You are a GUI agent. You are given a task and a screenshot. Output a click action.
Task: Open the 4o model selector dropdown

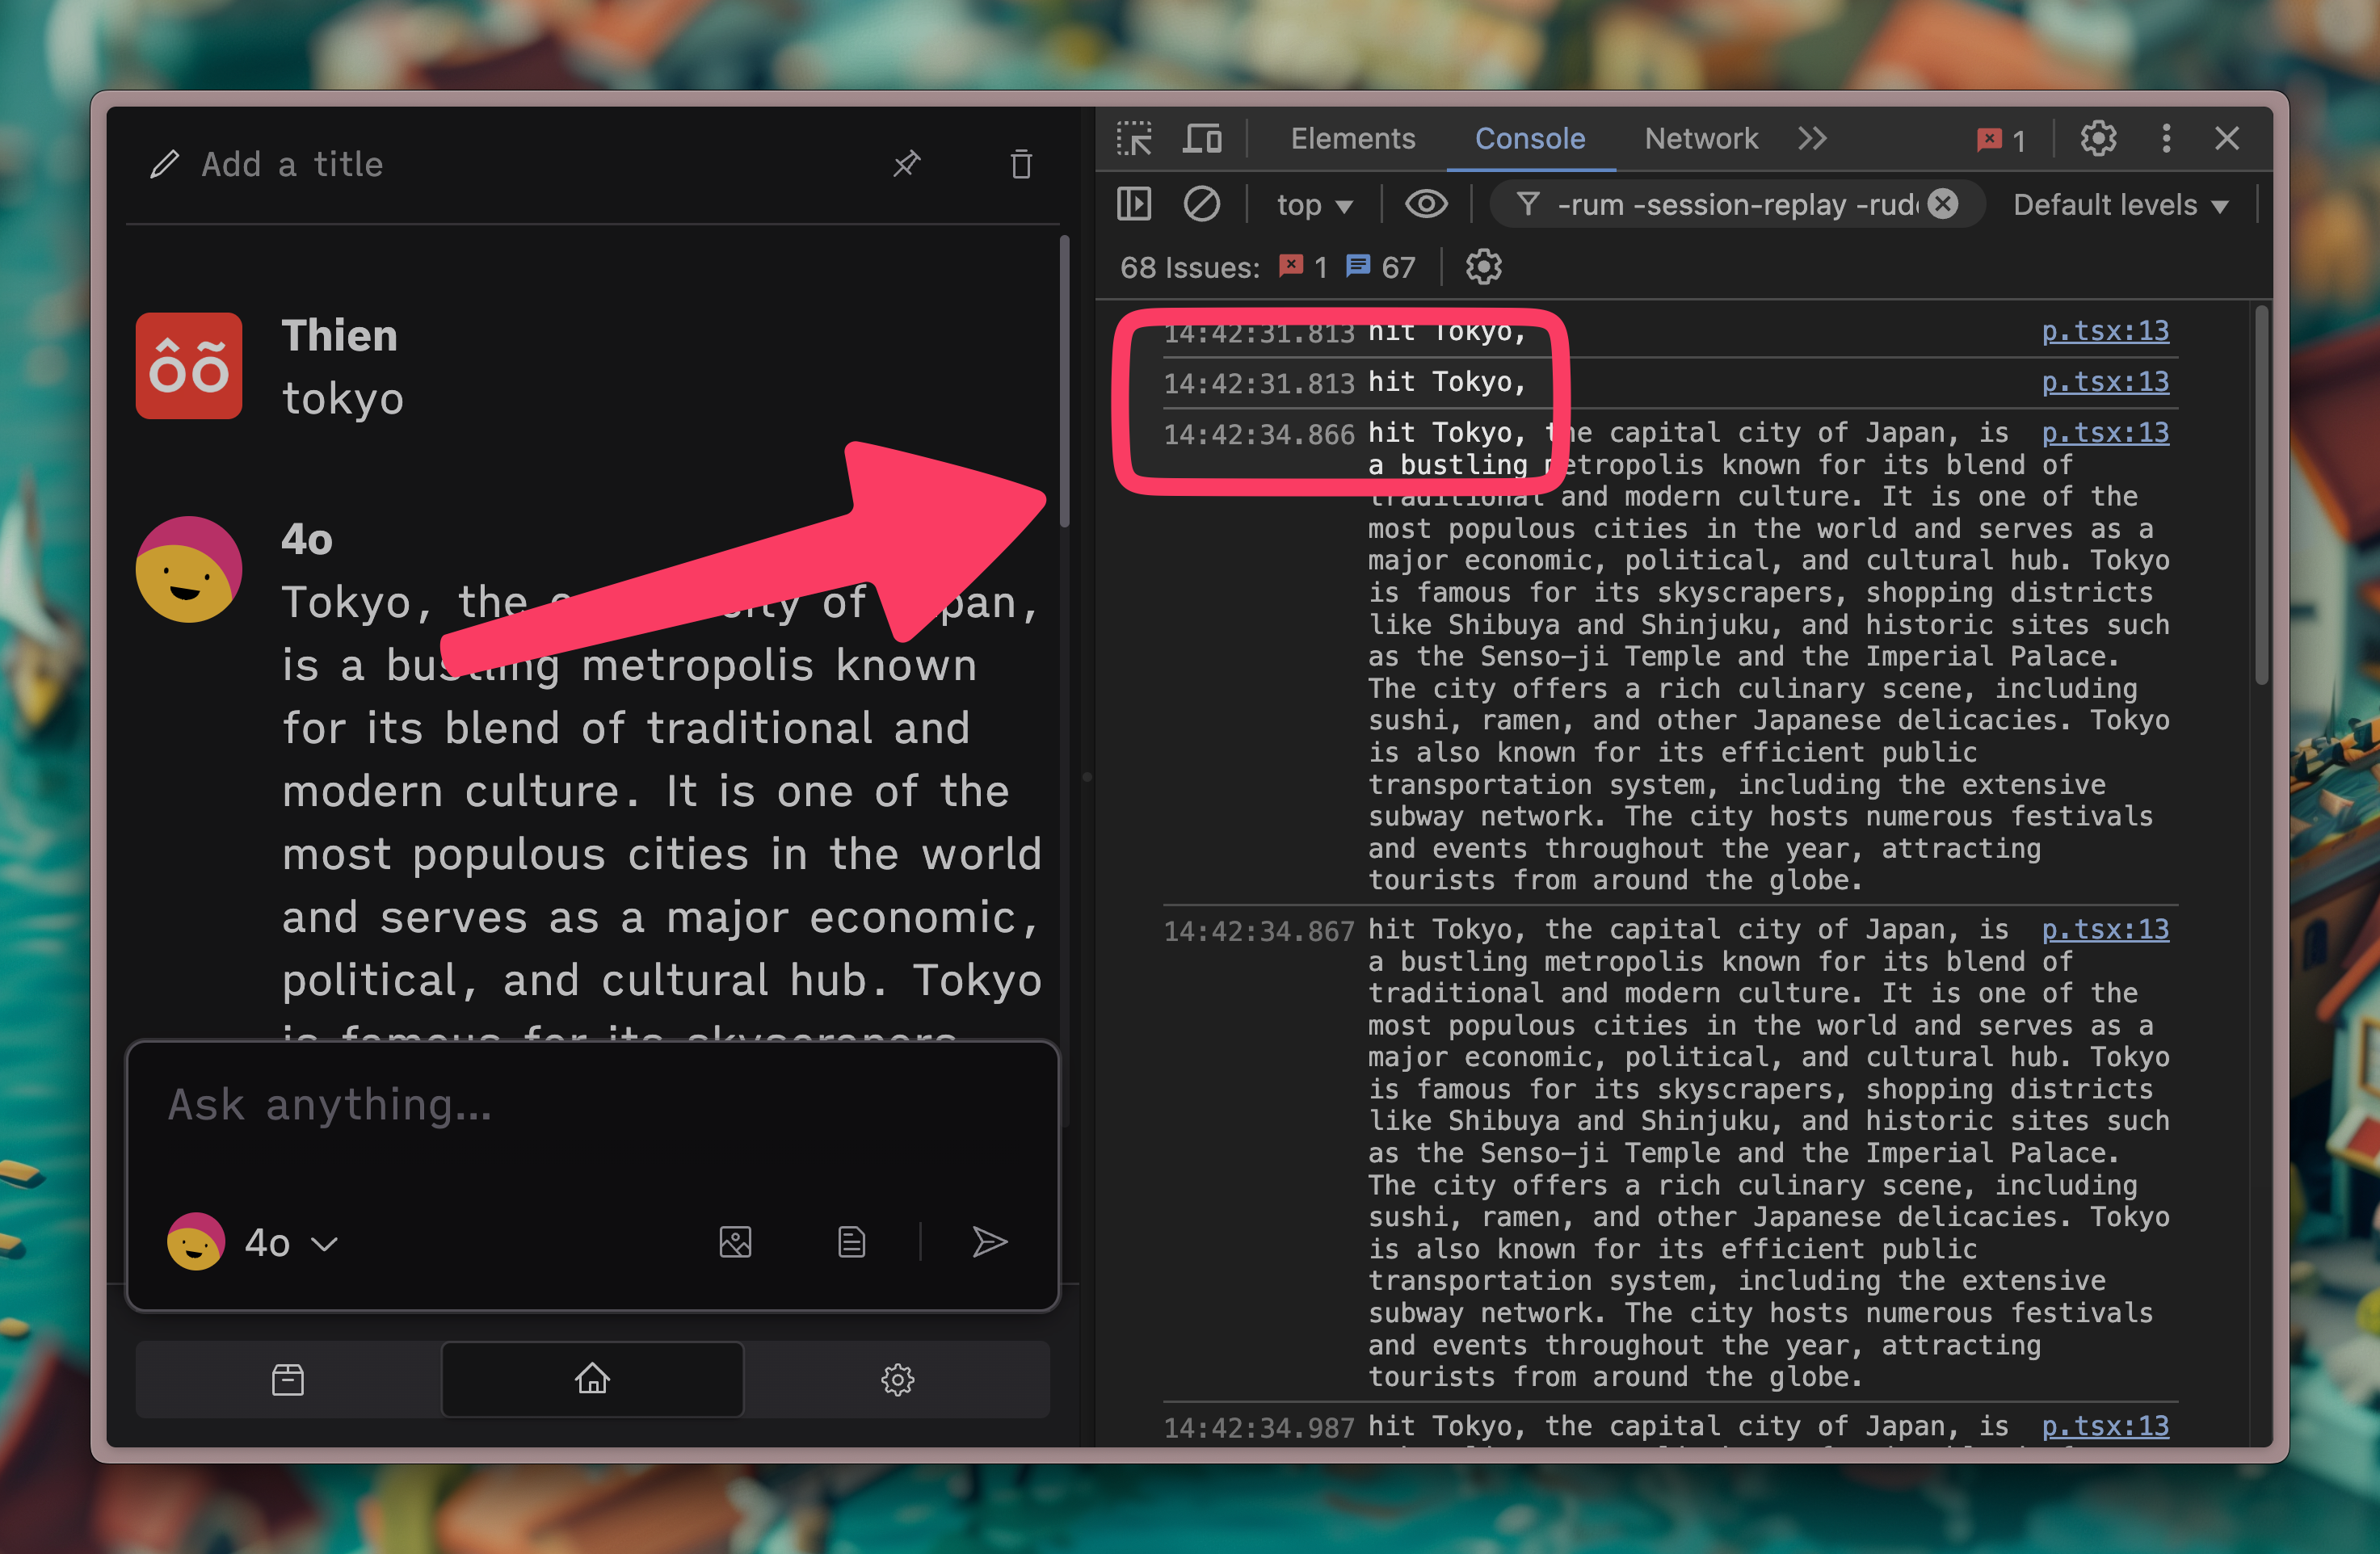point(253,1243)
